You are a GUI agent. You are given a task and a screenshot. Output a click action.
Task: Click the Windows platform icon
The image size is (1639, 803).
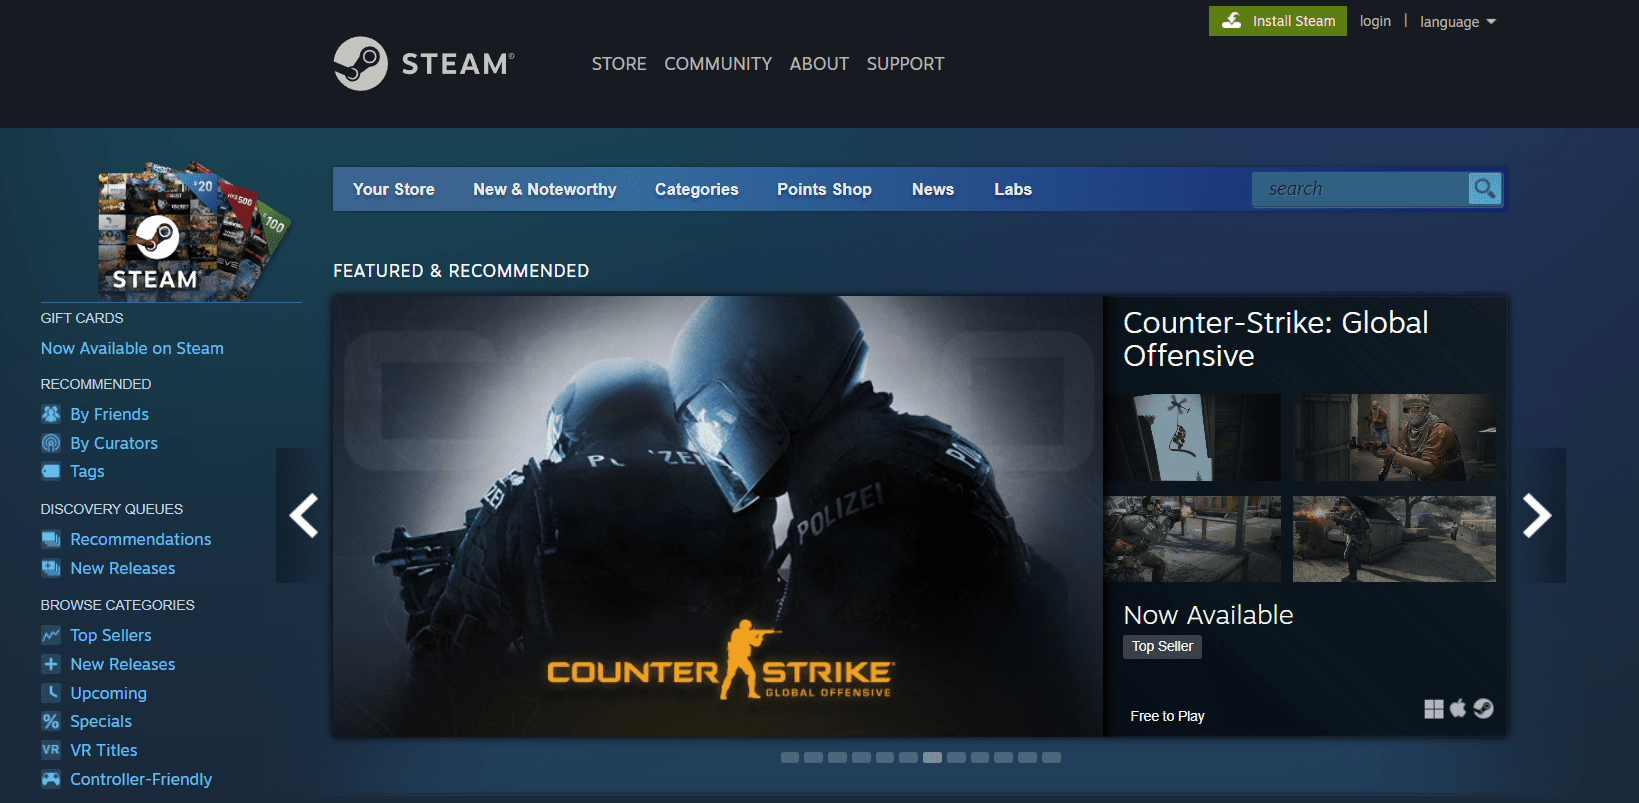1434,709
